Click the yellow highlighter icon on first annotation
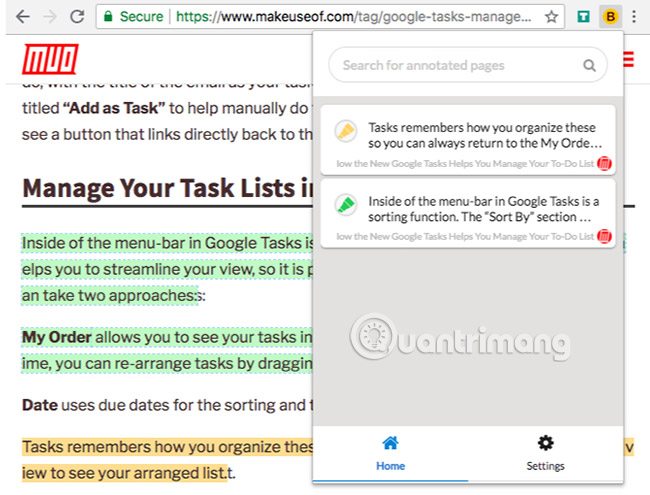The width and height of the screenshot is (650, 495). 345,131
